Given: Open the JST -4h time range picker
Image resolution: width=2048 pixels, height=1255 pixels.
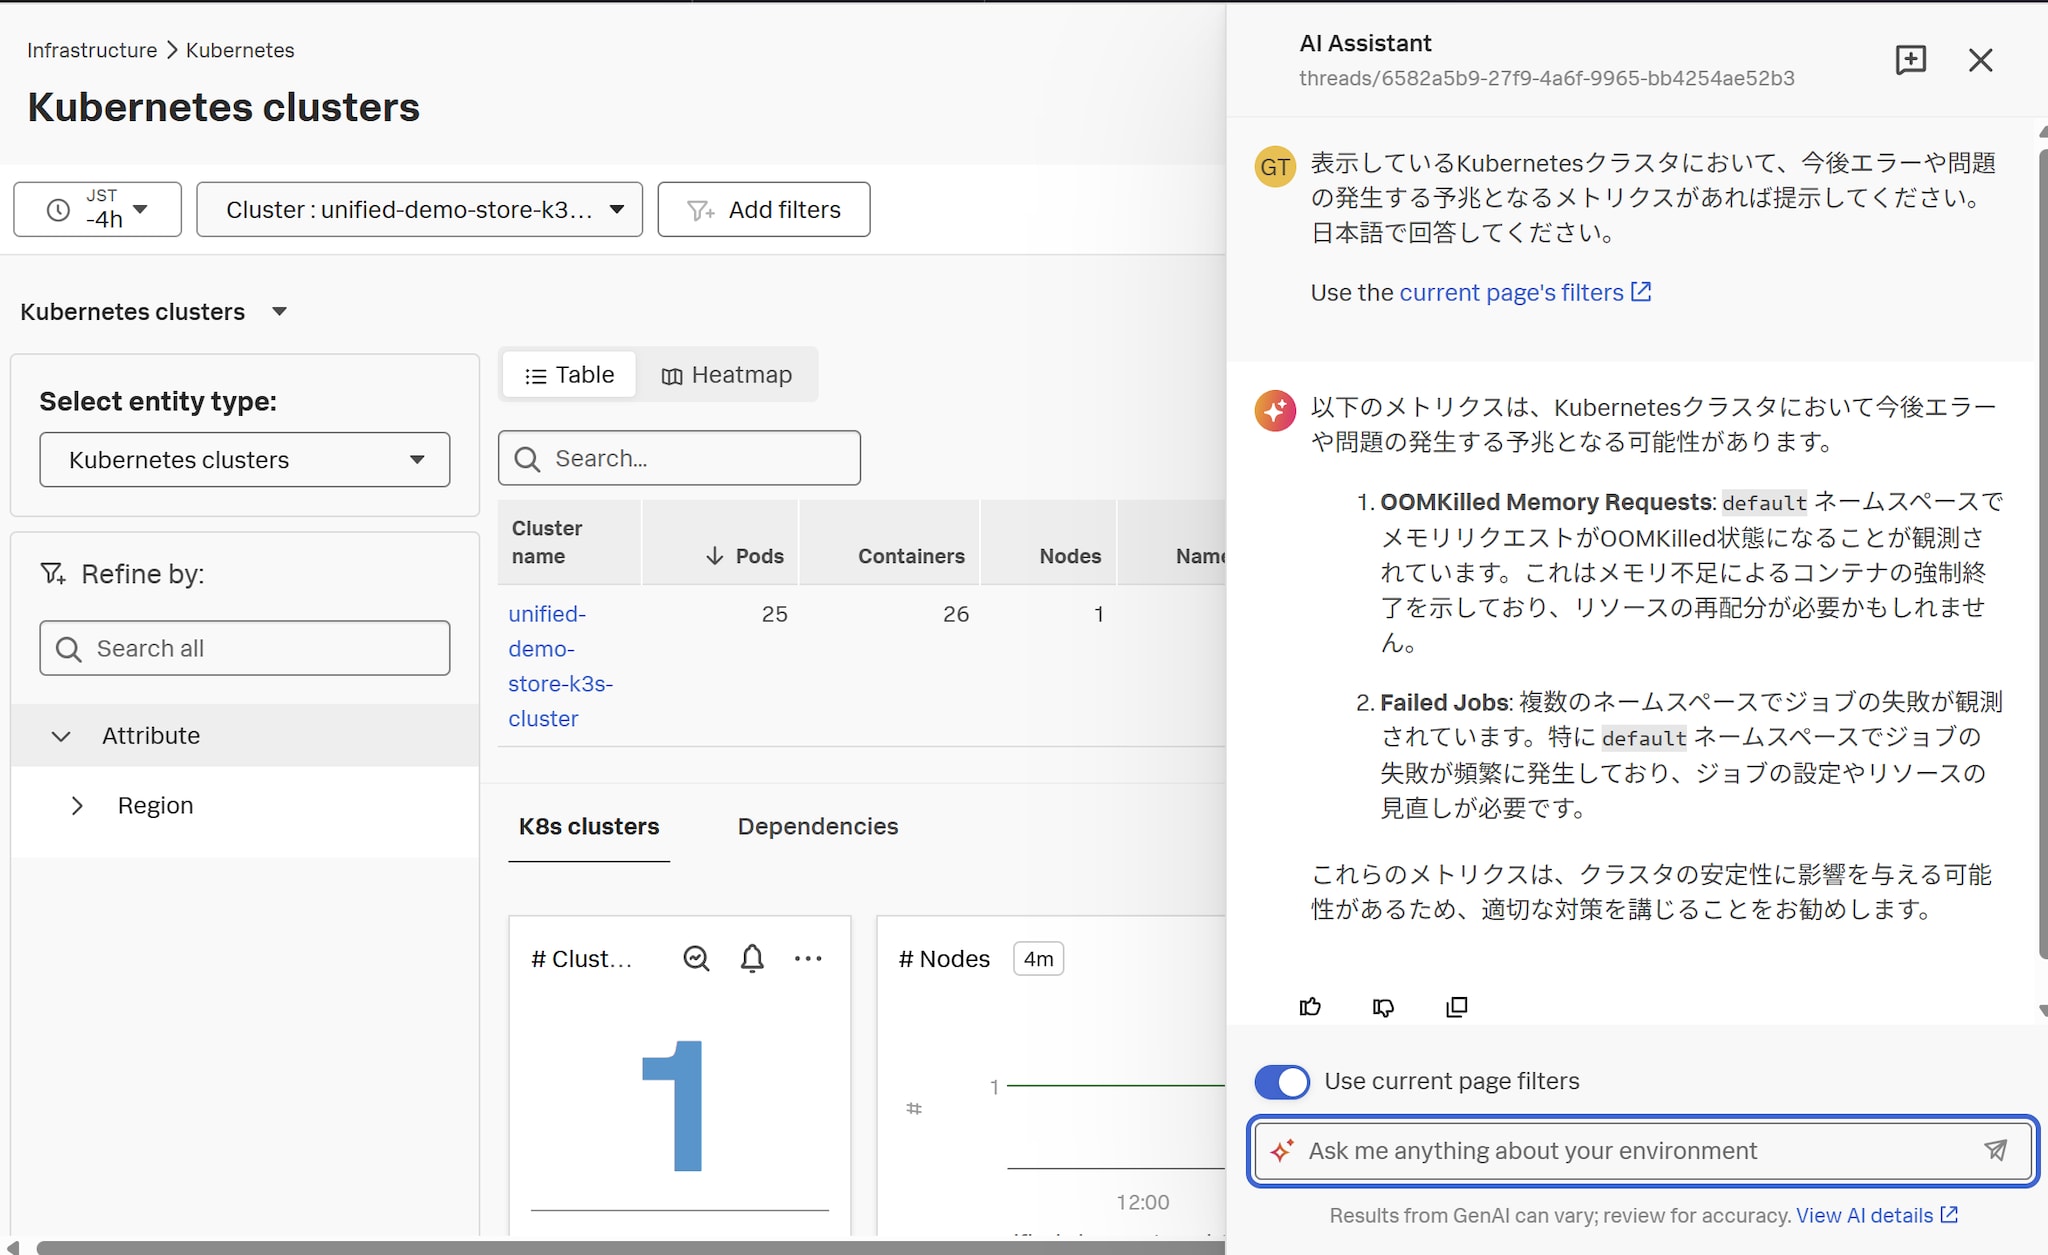Looking at the screenshot, I should (x=98, y=209).
